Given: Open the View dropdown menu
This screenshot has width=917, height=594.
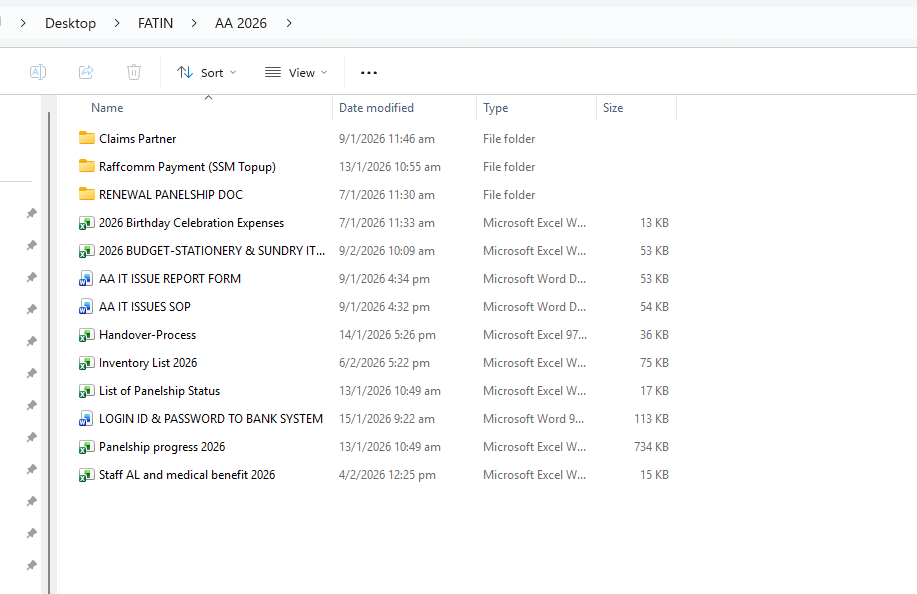Looking at the screenshot, I should [x=296, y=72].
